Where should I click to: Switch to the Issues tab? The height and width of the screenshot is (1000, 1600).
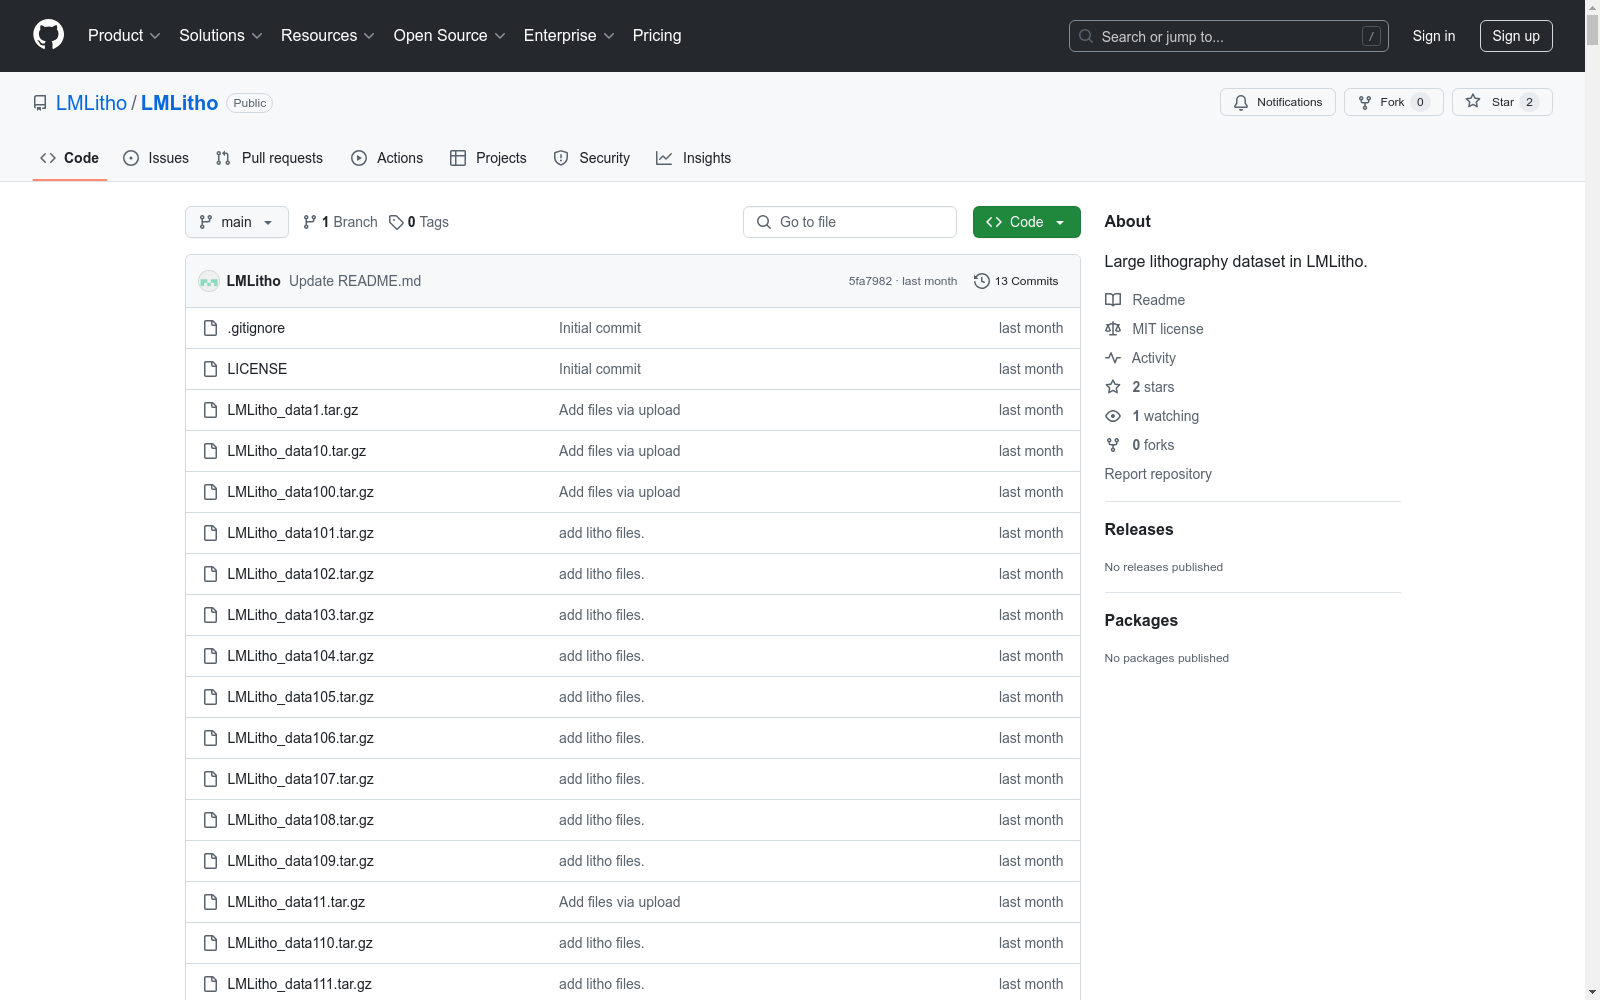coord(156,158)
